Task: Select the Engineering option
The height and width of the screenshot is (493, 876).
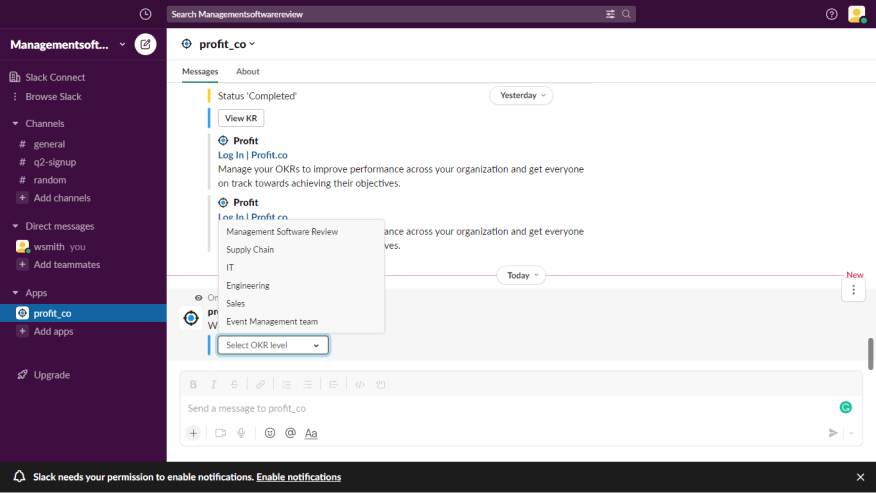Action: [x=301, y=286]
